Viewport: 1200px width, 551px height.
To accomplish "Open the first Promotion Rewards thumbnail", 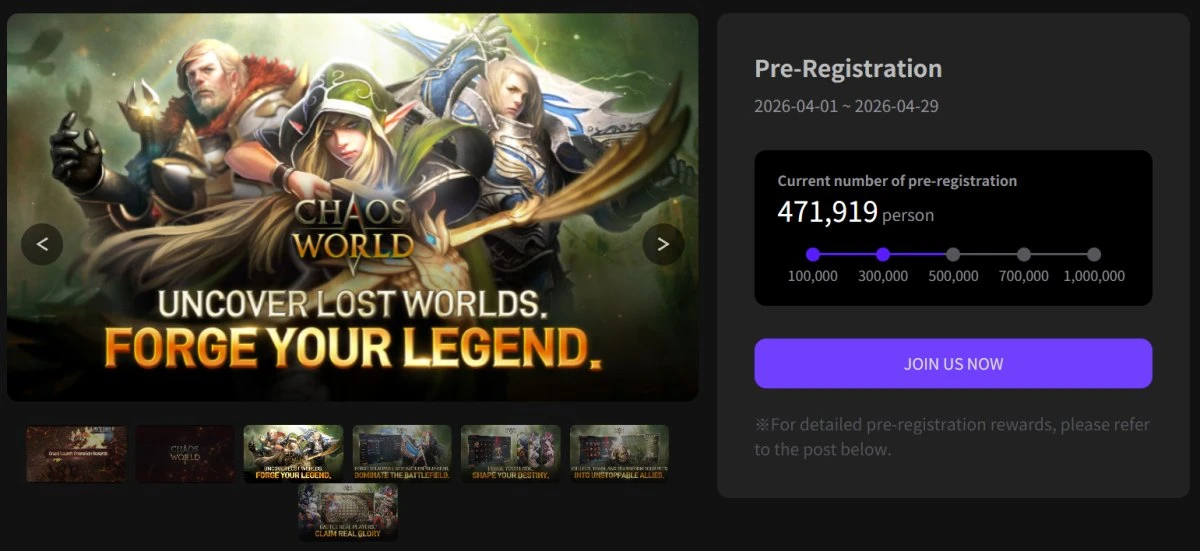I will click(x=77, y=453).
